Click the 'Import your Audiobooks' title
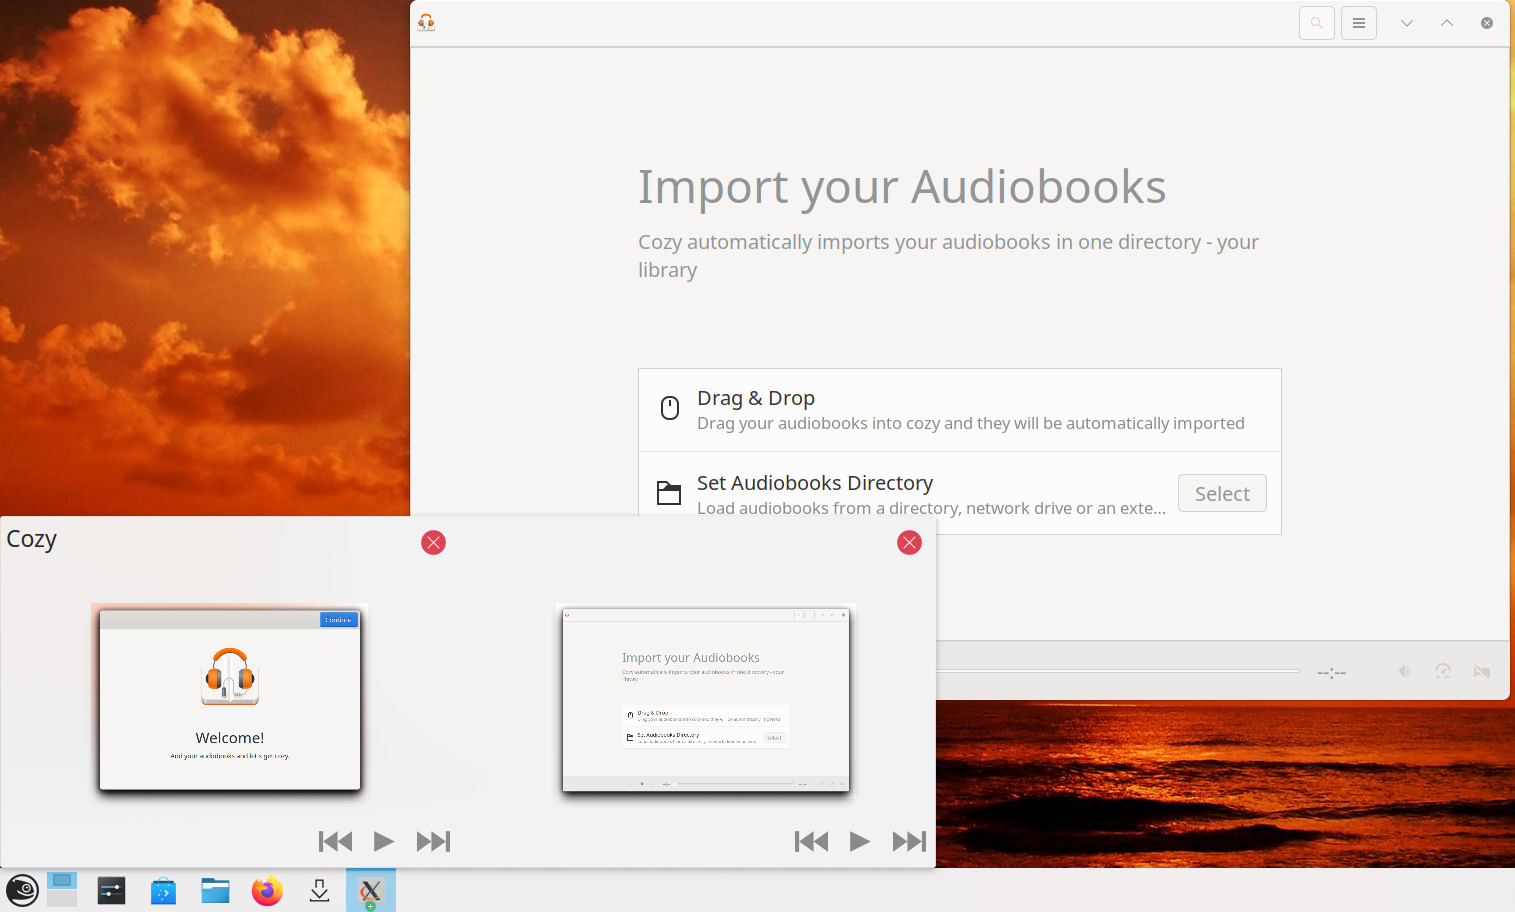 pos(902,187)
